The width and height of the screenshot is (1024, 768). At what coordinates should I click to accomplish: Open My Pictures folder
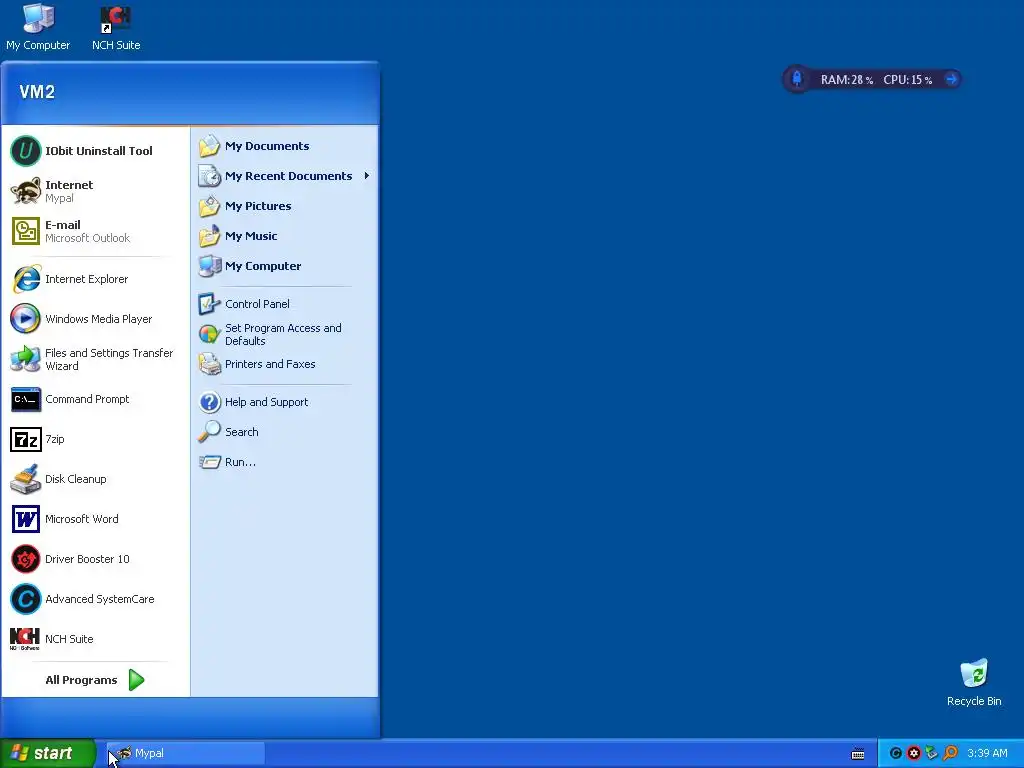click(285, 206)
